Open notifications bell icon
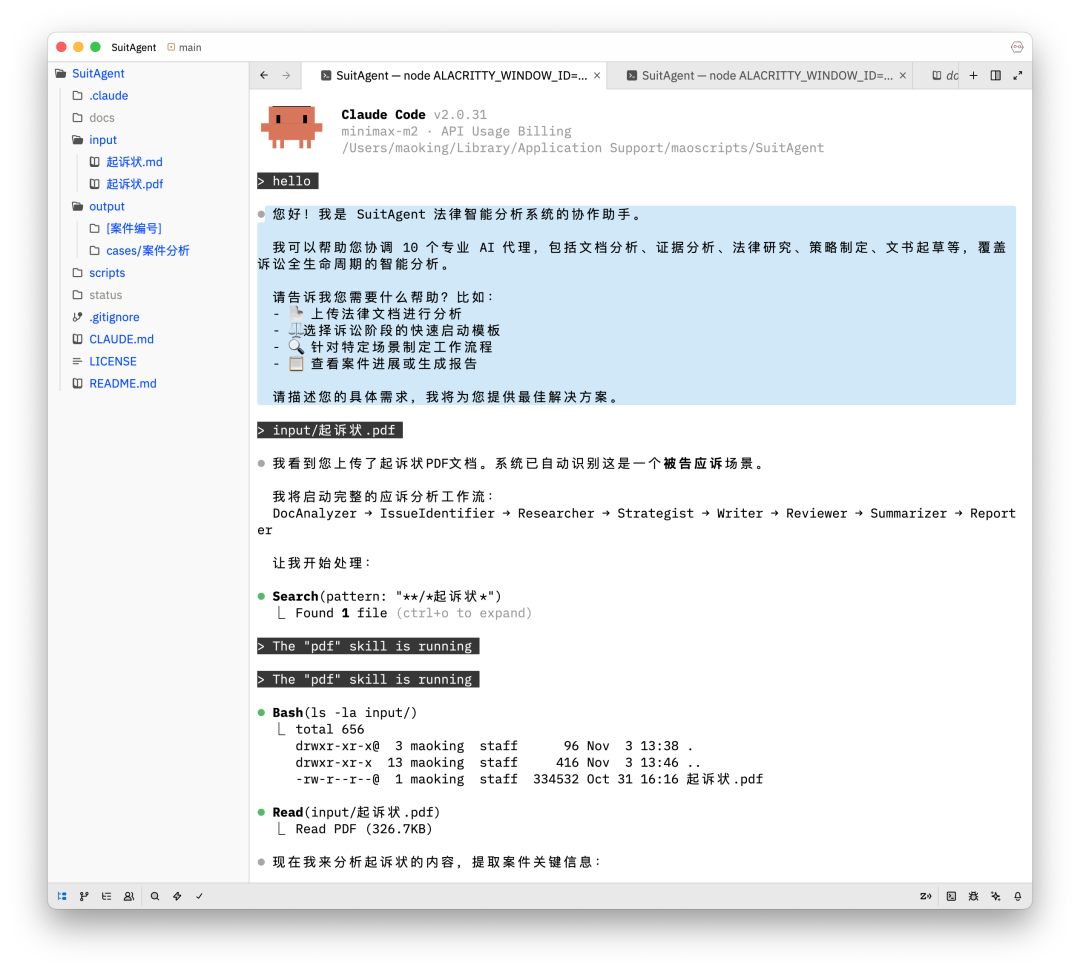This screenshot has height=972, width=1080. coord(1017,896)
